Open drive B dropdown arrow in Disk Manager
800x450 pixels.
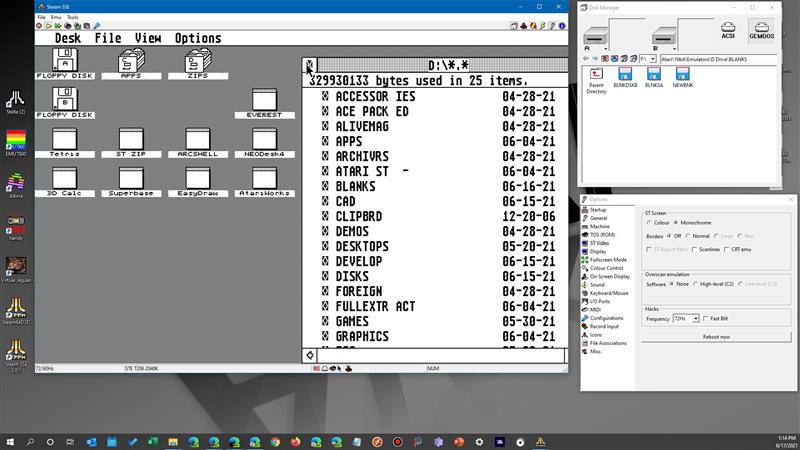674,49
